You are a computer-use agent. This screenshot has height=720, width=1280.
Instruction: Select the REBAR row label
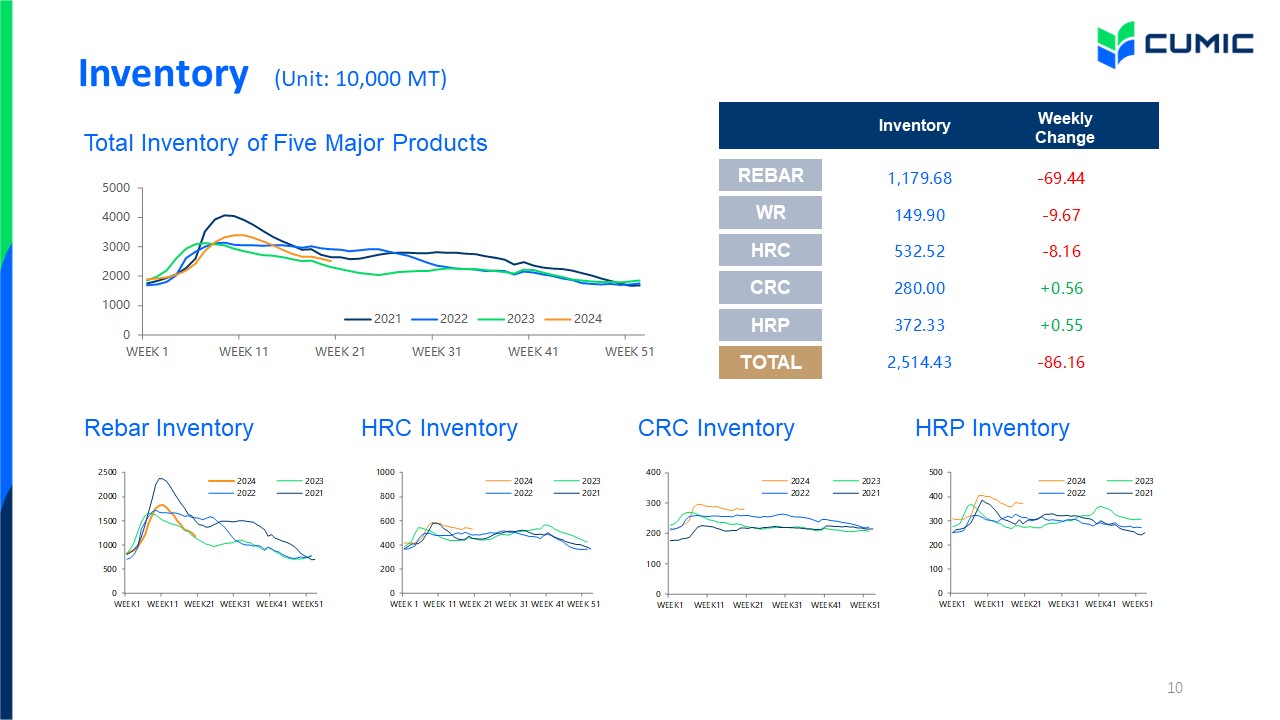770,175
